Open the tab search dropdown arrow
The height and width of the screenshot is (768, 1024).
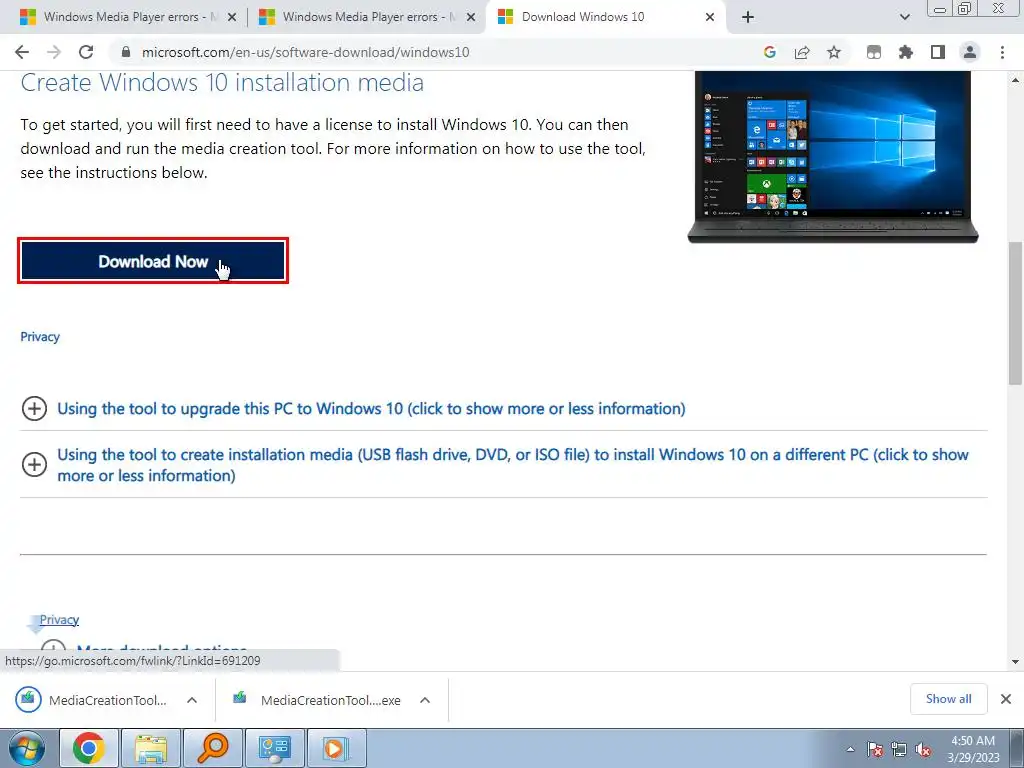click(904, 17)
